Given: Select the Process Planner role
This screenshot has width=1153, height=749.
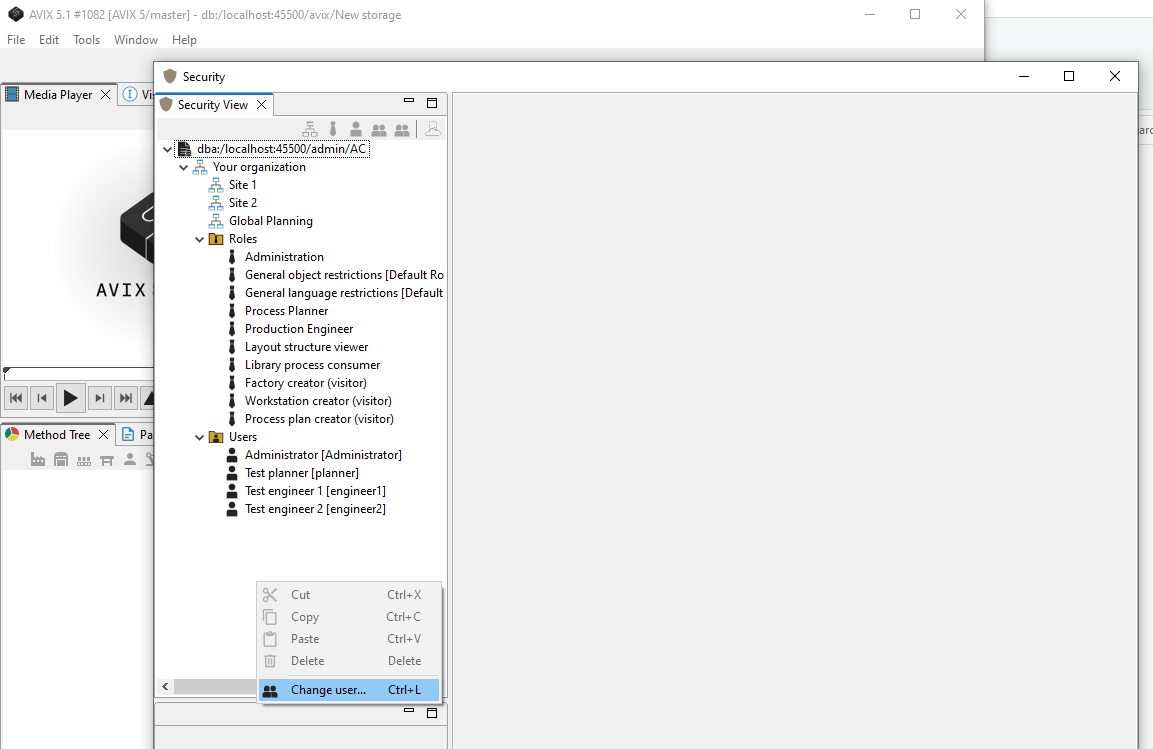Looking at the screenshot, I should tap(286, 311).
